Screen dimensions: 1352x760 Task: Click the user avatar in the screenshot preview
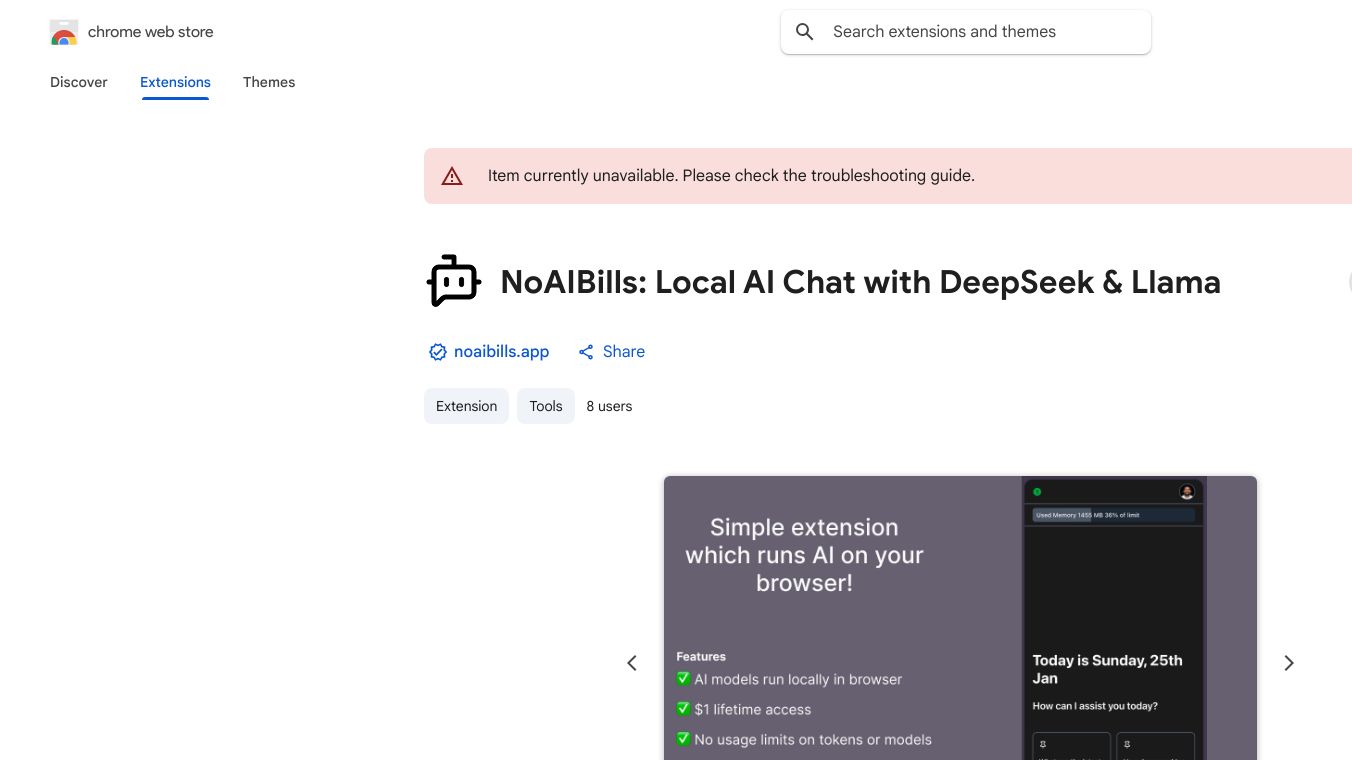click(1187, 492)
